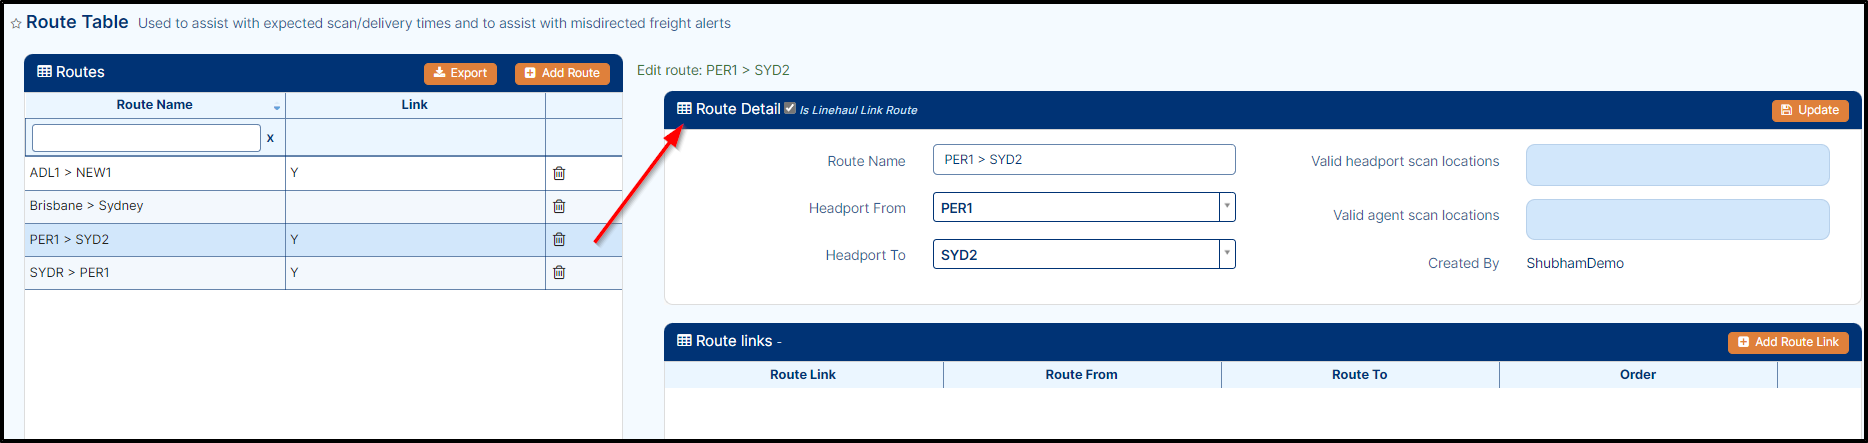Delete the SYDR > PER1 route
This screenshot has height=443, width=1868.
559,272
